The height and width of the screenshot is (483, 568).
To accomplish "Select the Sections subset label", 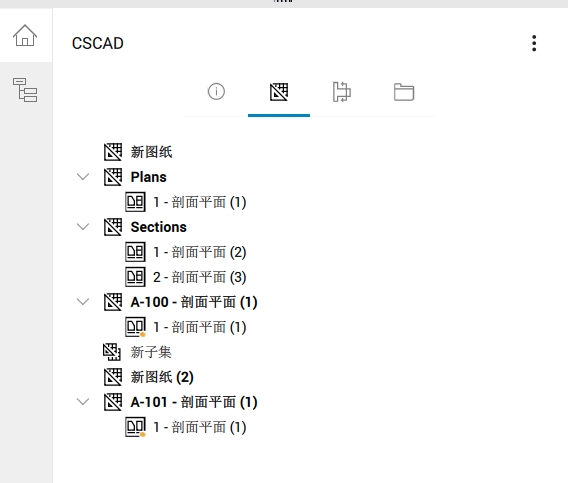I will point(159,227).
